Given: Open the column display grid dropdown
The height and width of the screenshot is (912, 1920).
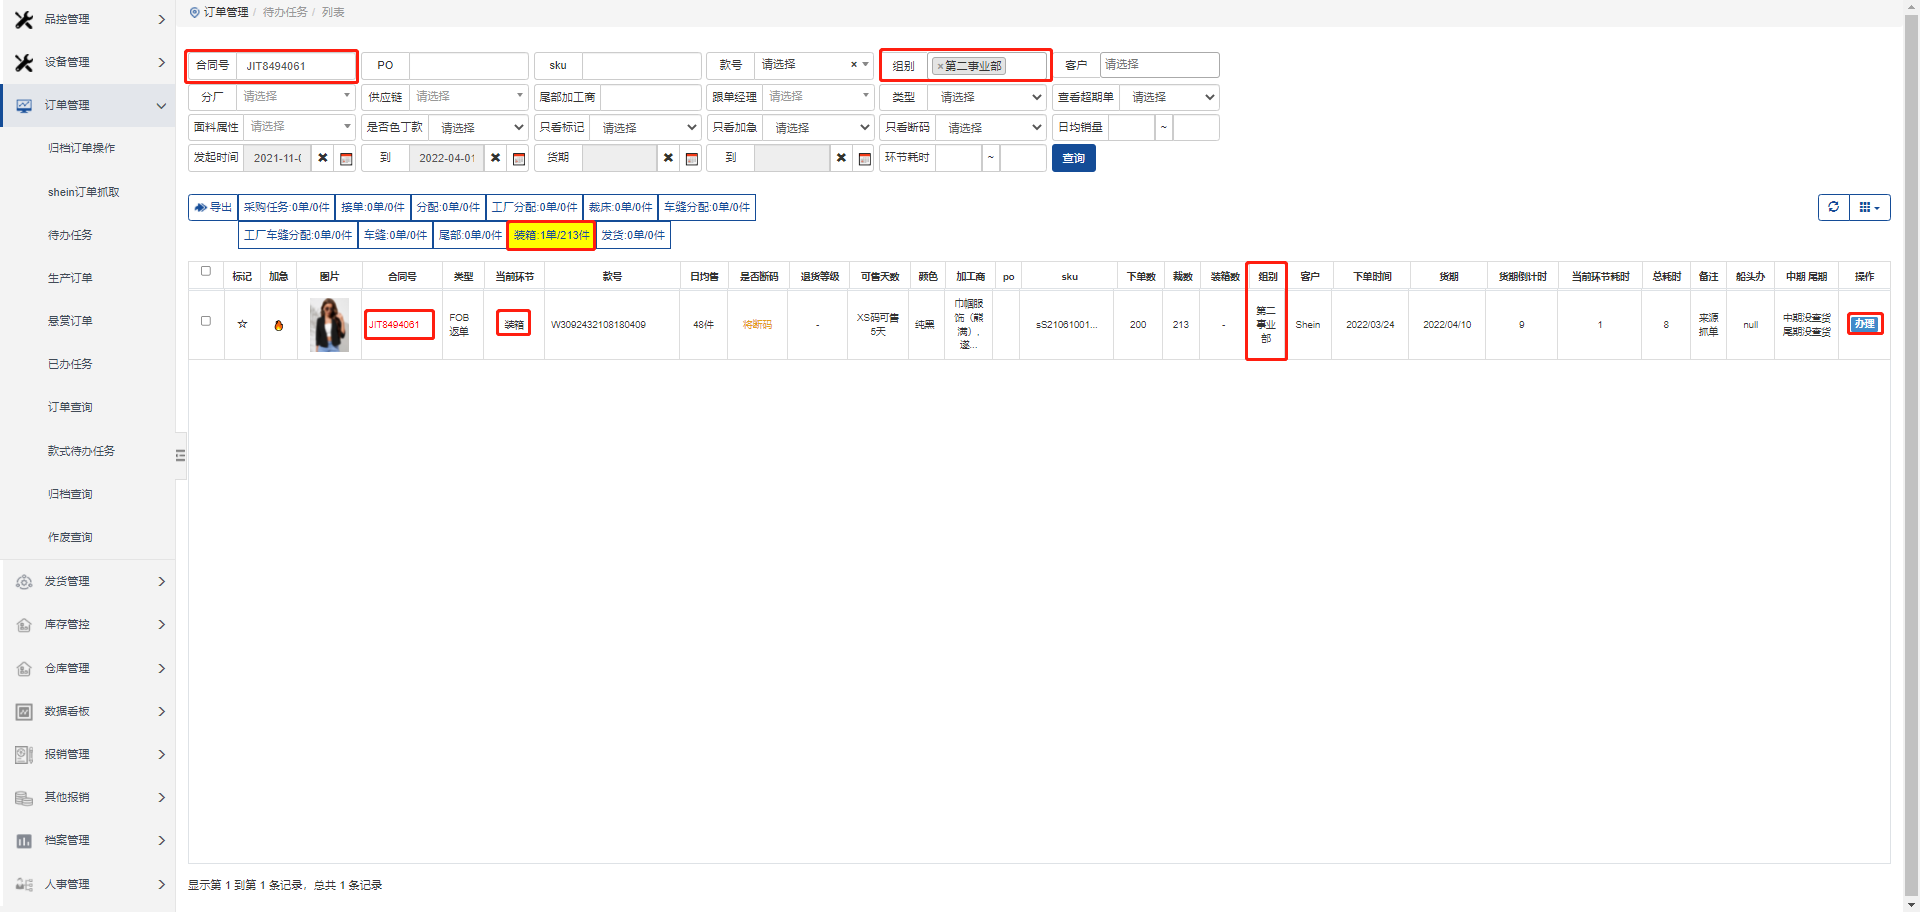Looking at the screenshot, I should coord(1869,207).
